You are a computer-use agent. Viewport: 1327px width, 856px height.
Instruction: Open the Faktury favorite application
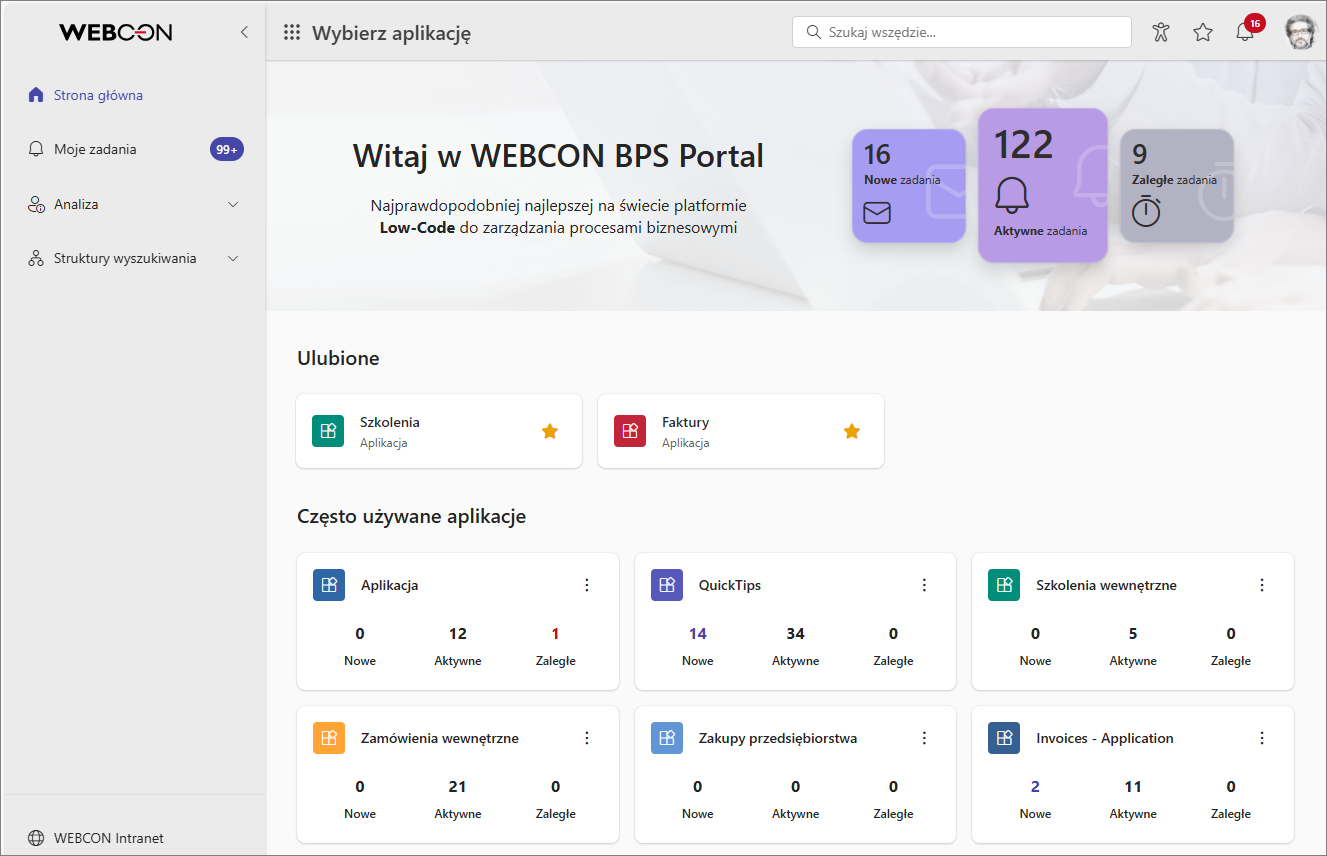pyautogui.click(x=741, y=431)
